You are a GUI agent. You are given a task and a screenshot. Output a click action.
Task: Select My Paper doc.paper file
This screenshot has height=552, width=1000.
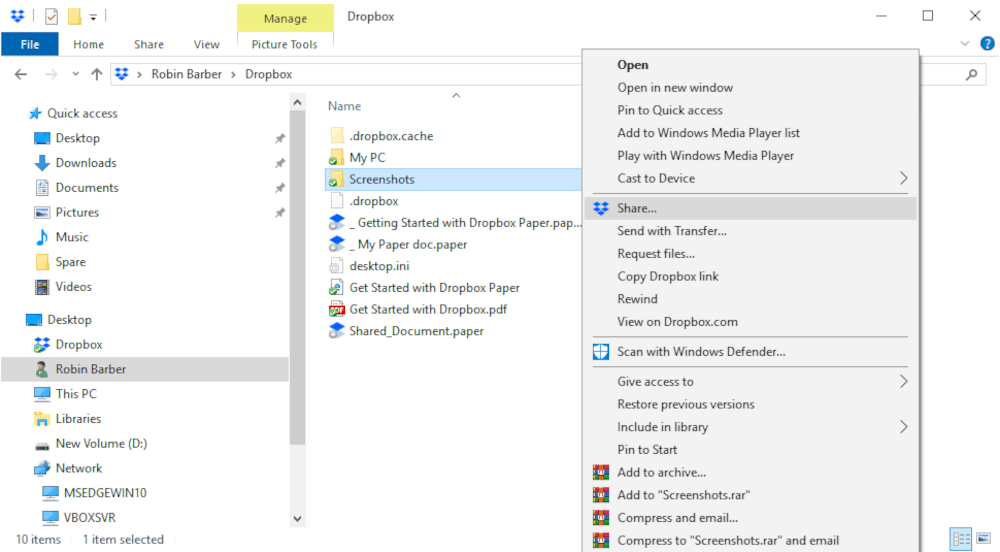pyautogui.click(x=398, y=244)
